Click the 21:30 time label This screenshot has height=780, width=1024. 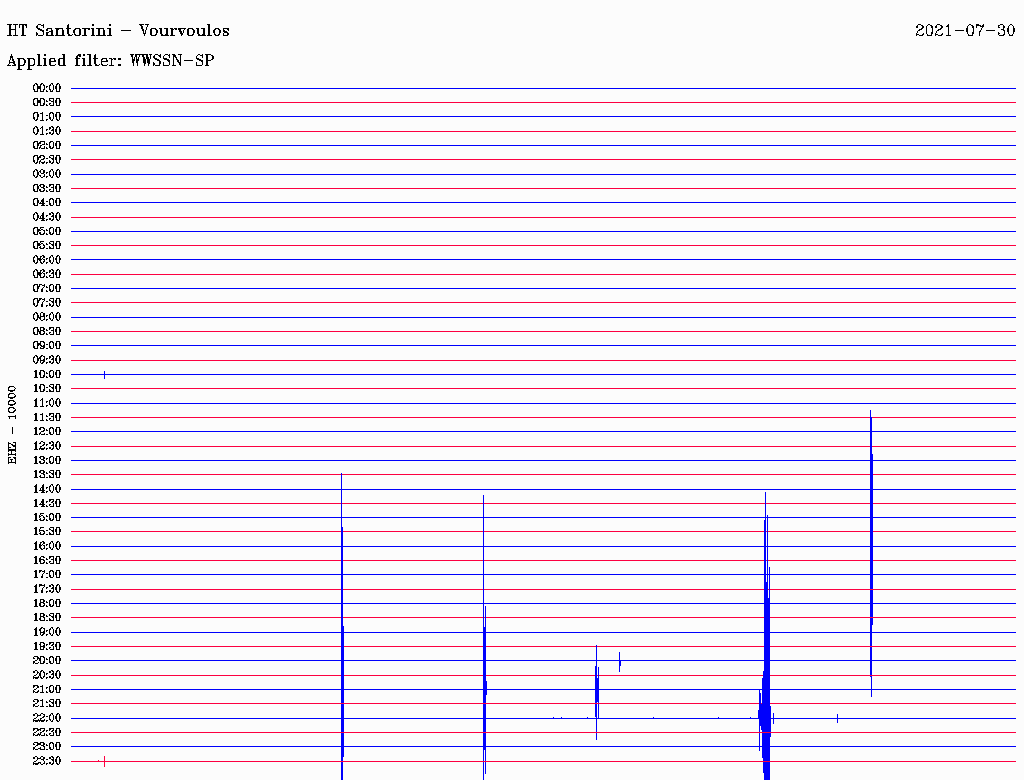(47, 704)
